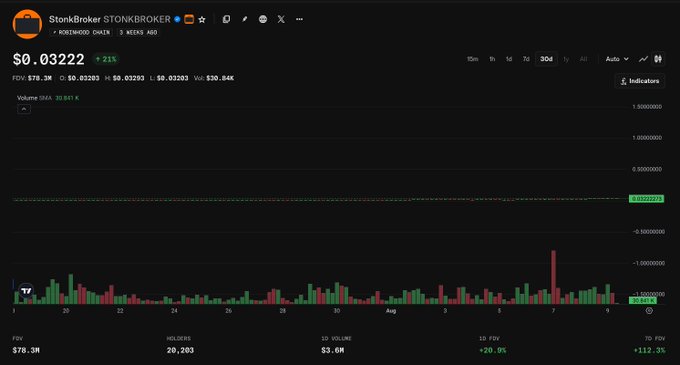
Task: Add StonkBroker to favorites with the star
Action: tap(202, 20)
